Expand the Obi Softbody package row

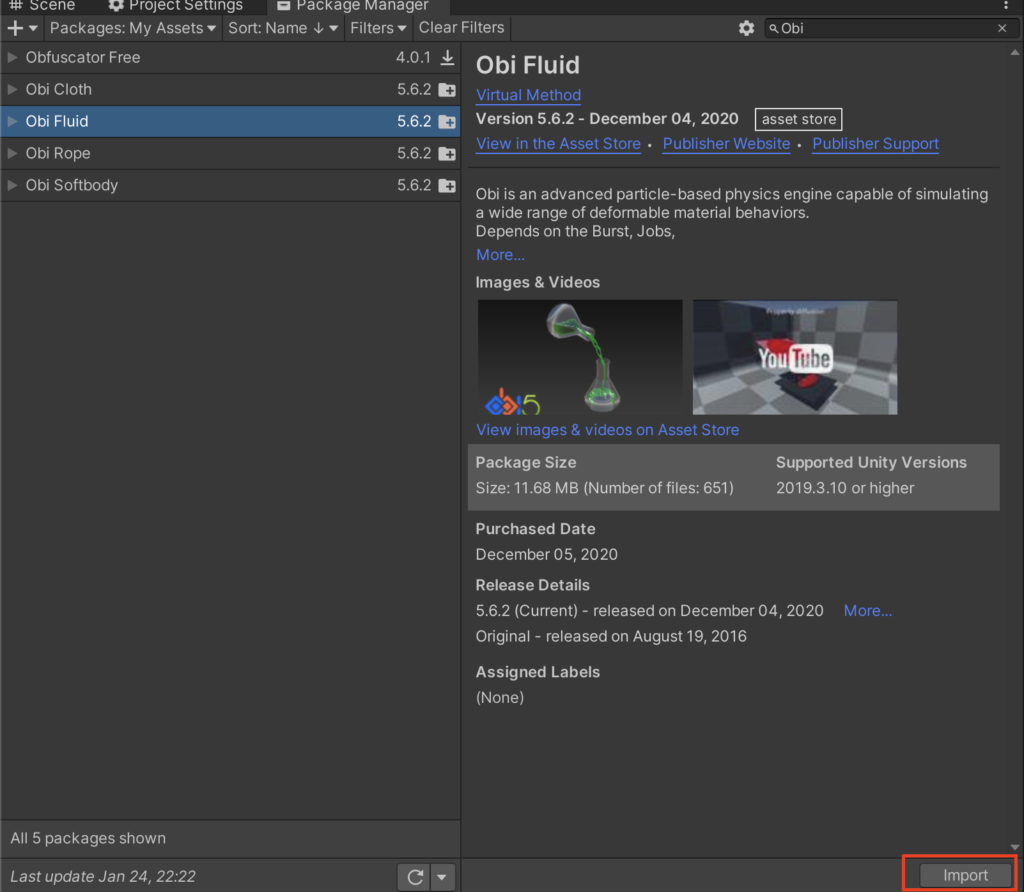pyautogui.click(x=12, y=185)
